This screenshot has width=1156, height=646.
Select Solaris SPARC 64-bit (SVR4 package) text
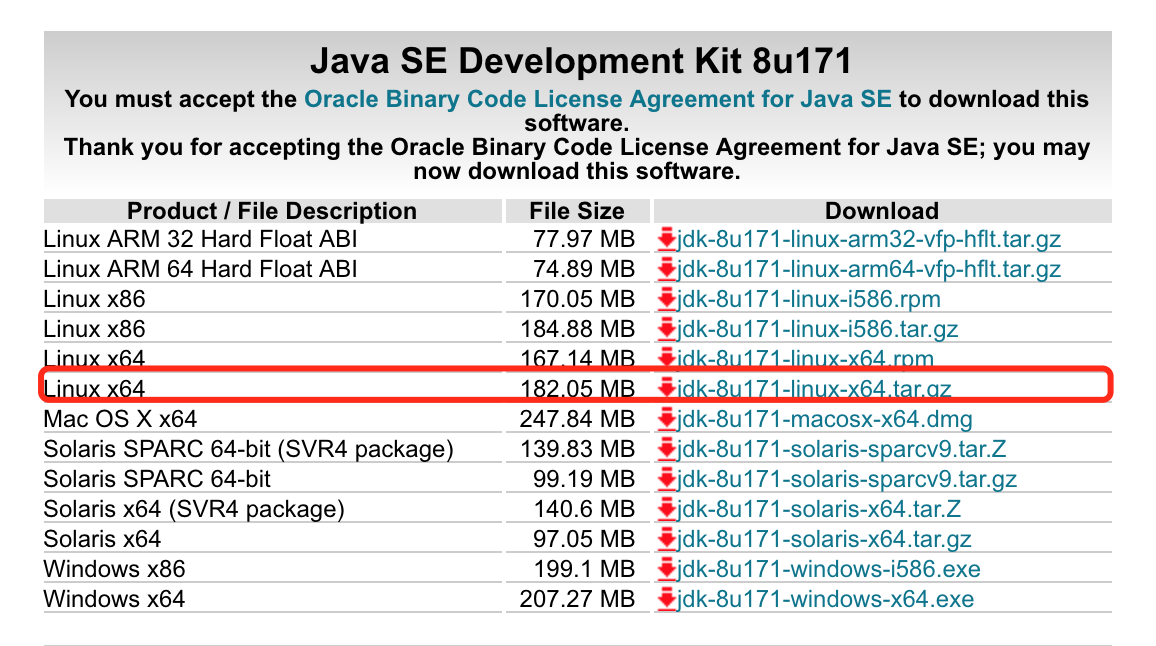248,449
